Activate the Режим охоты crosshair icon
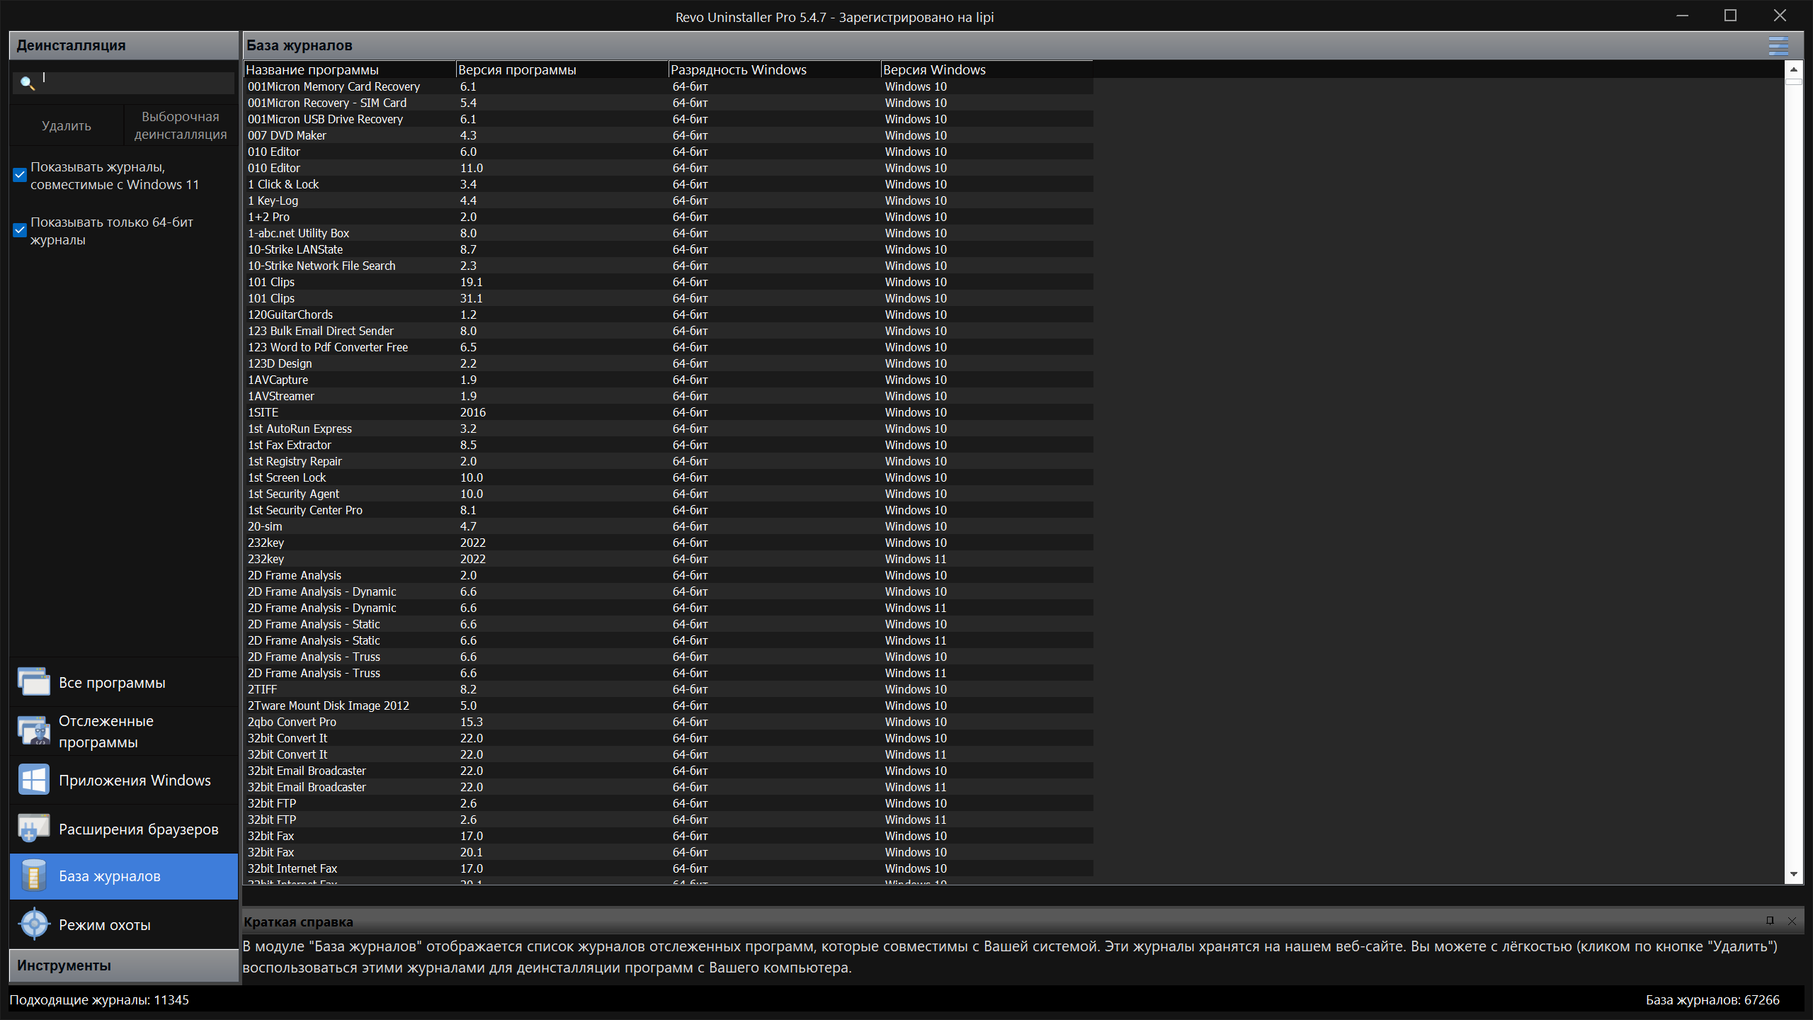 [34, 924]
